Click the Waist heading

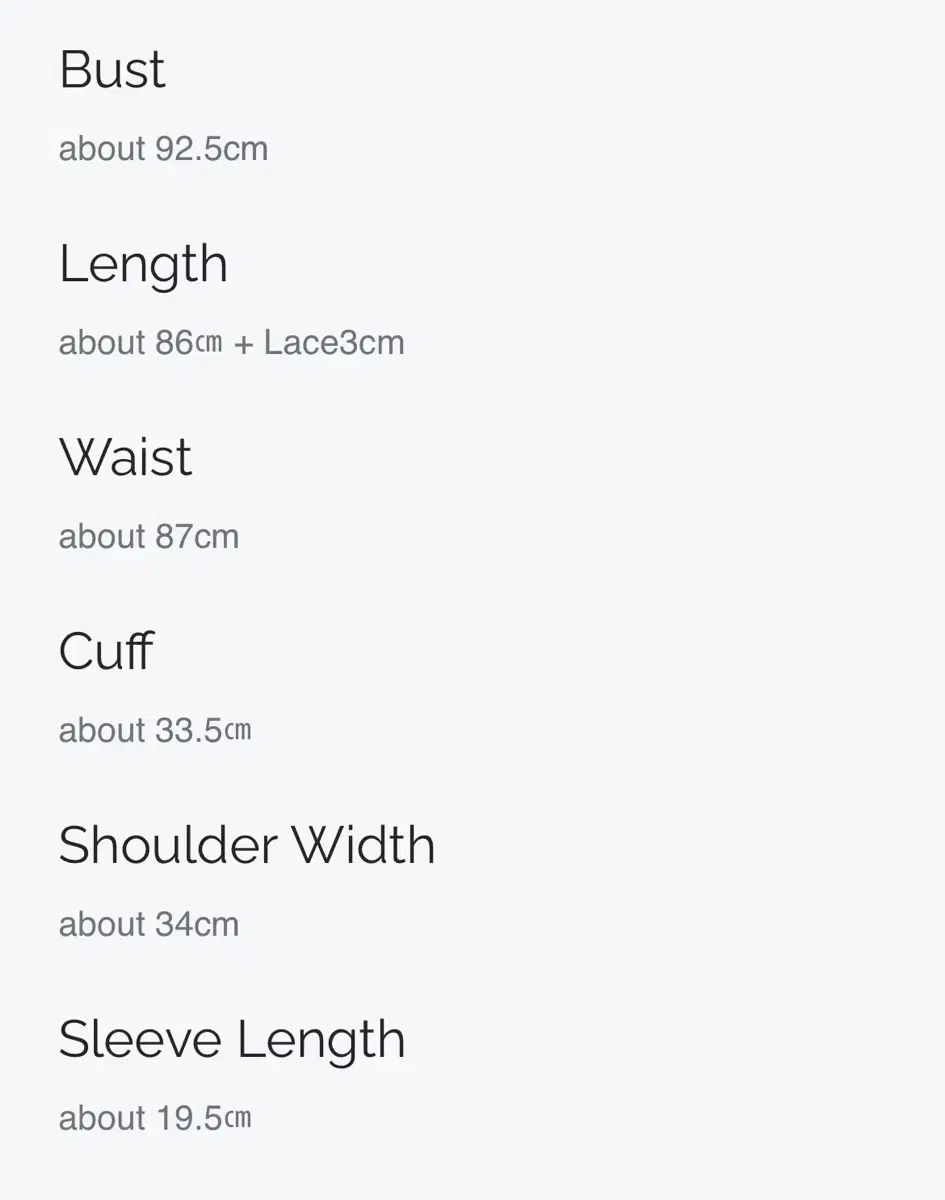tap(125, 458)
